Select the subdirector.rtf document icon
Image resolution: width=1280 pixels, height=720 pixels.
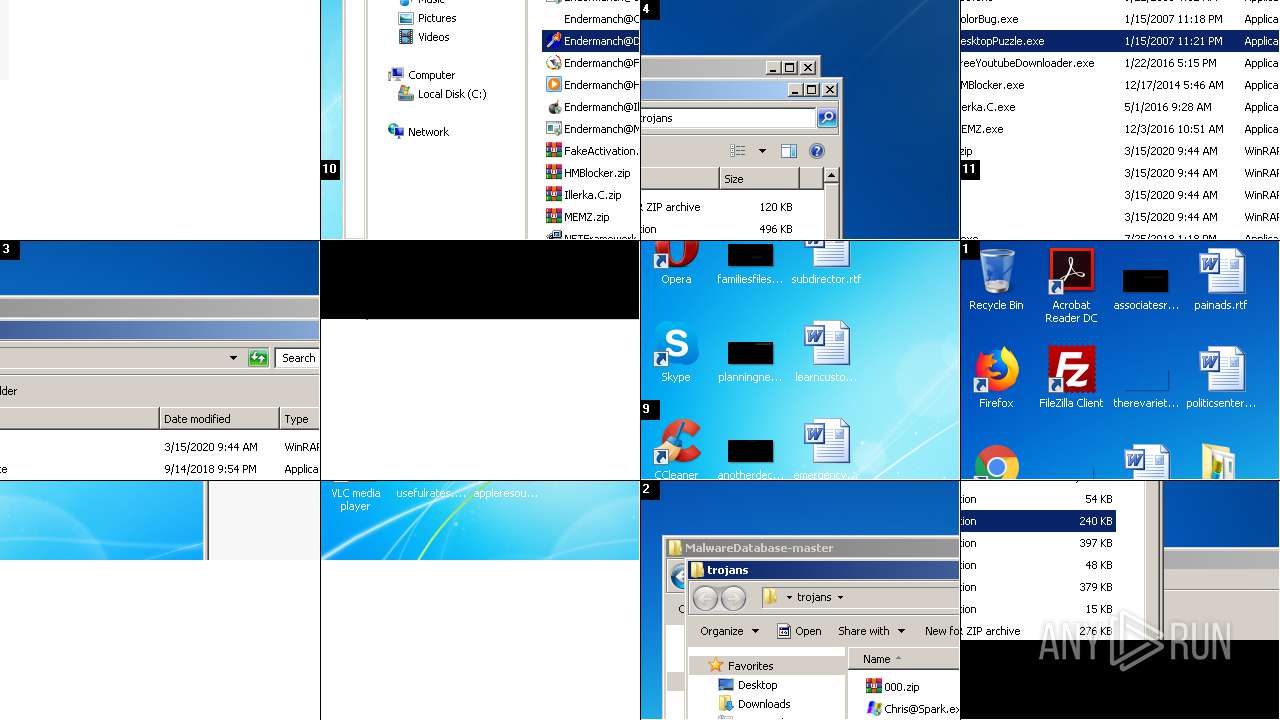click(826, 264)
